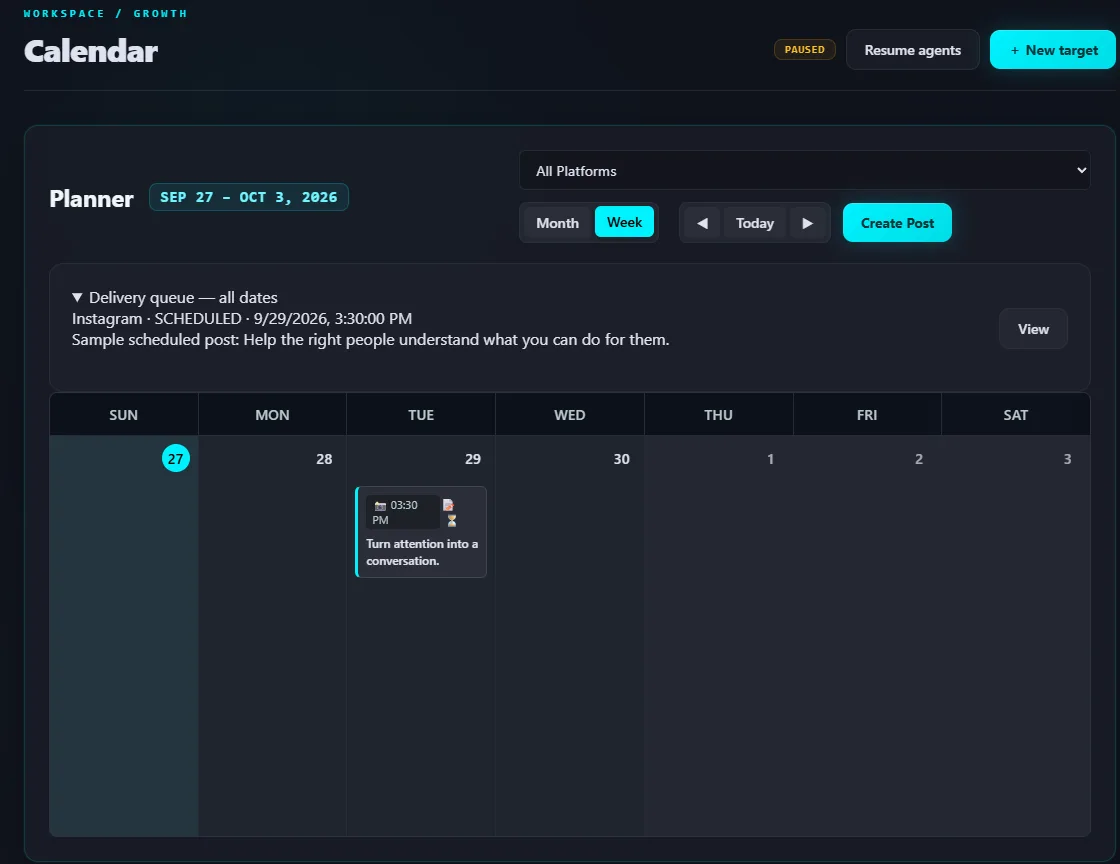Select day 28 in Monday column
Screen dimensions: 1120x864
pyautogui.click(x=324, y=459)
